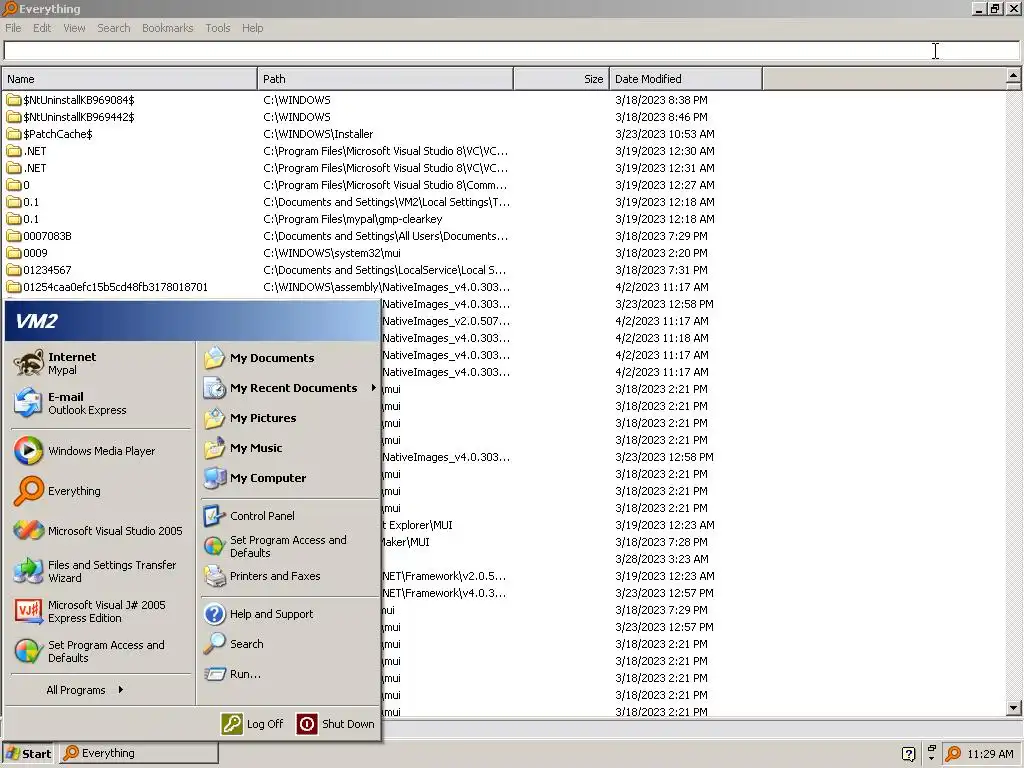Open Windows Media Player
This screenshot has width=1024, height=768.
[x=101, y=451]
